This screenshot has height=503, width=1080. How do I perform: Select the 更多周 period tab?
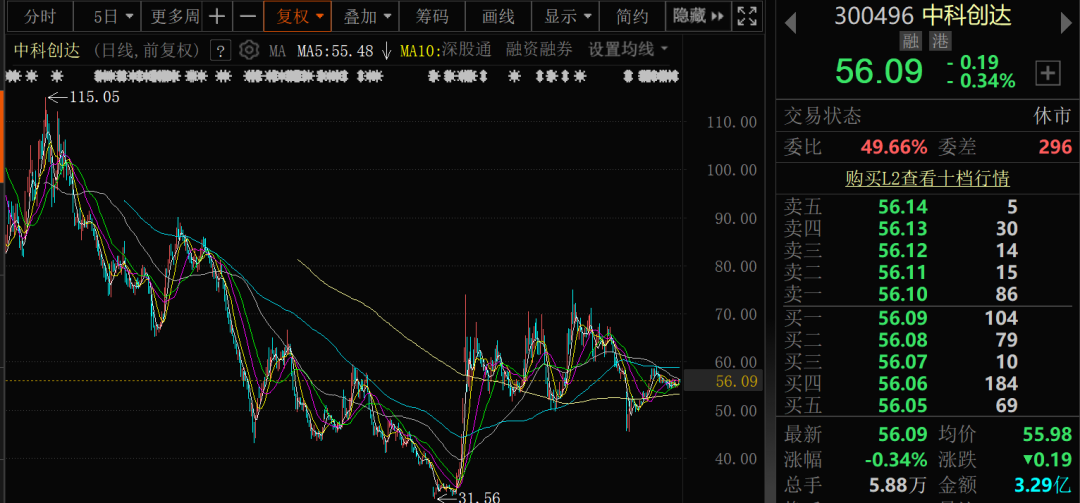click(x=175, y=16)
